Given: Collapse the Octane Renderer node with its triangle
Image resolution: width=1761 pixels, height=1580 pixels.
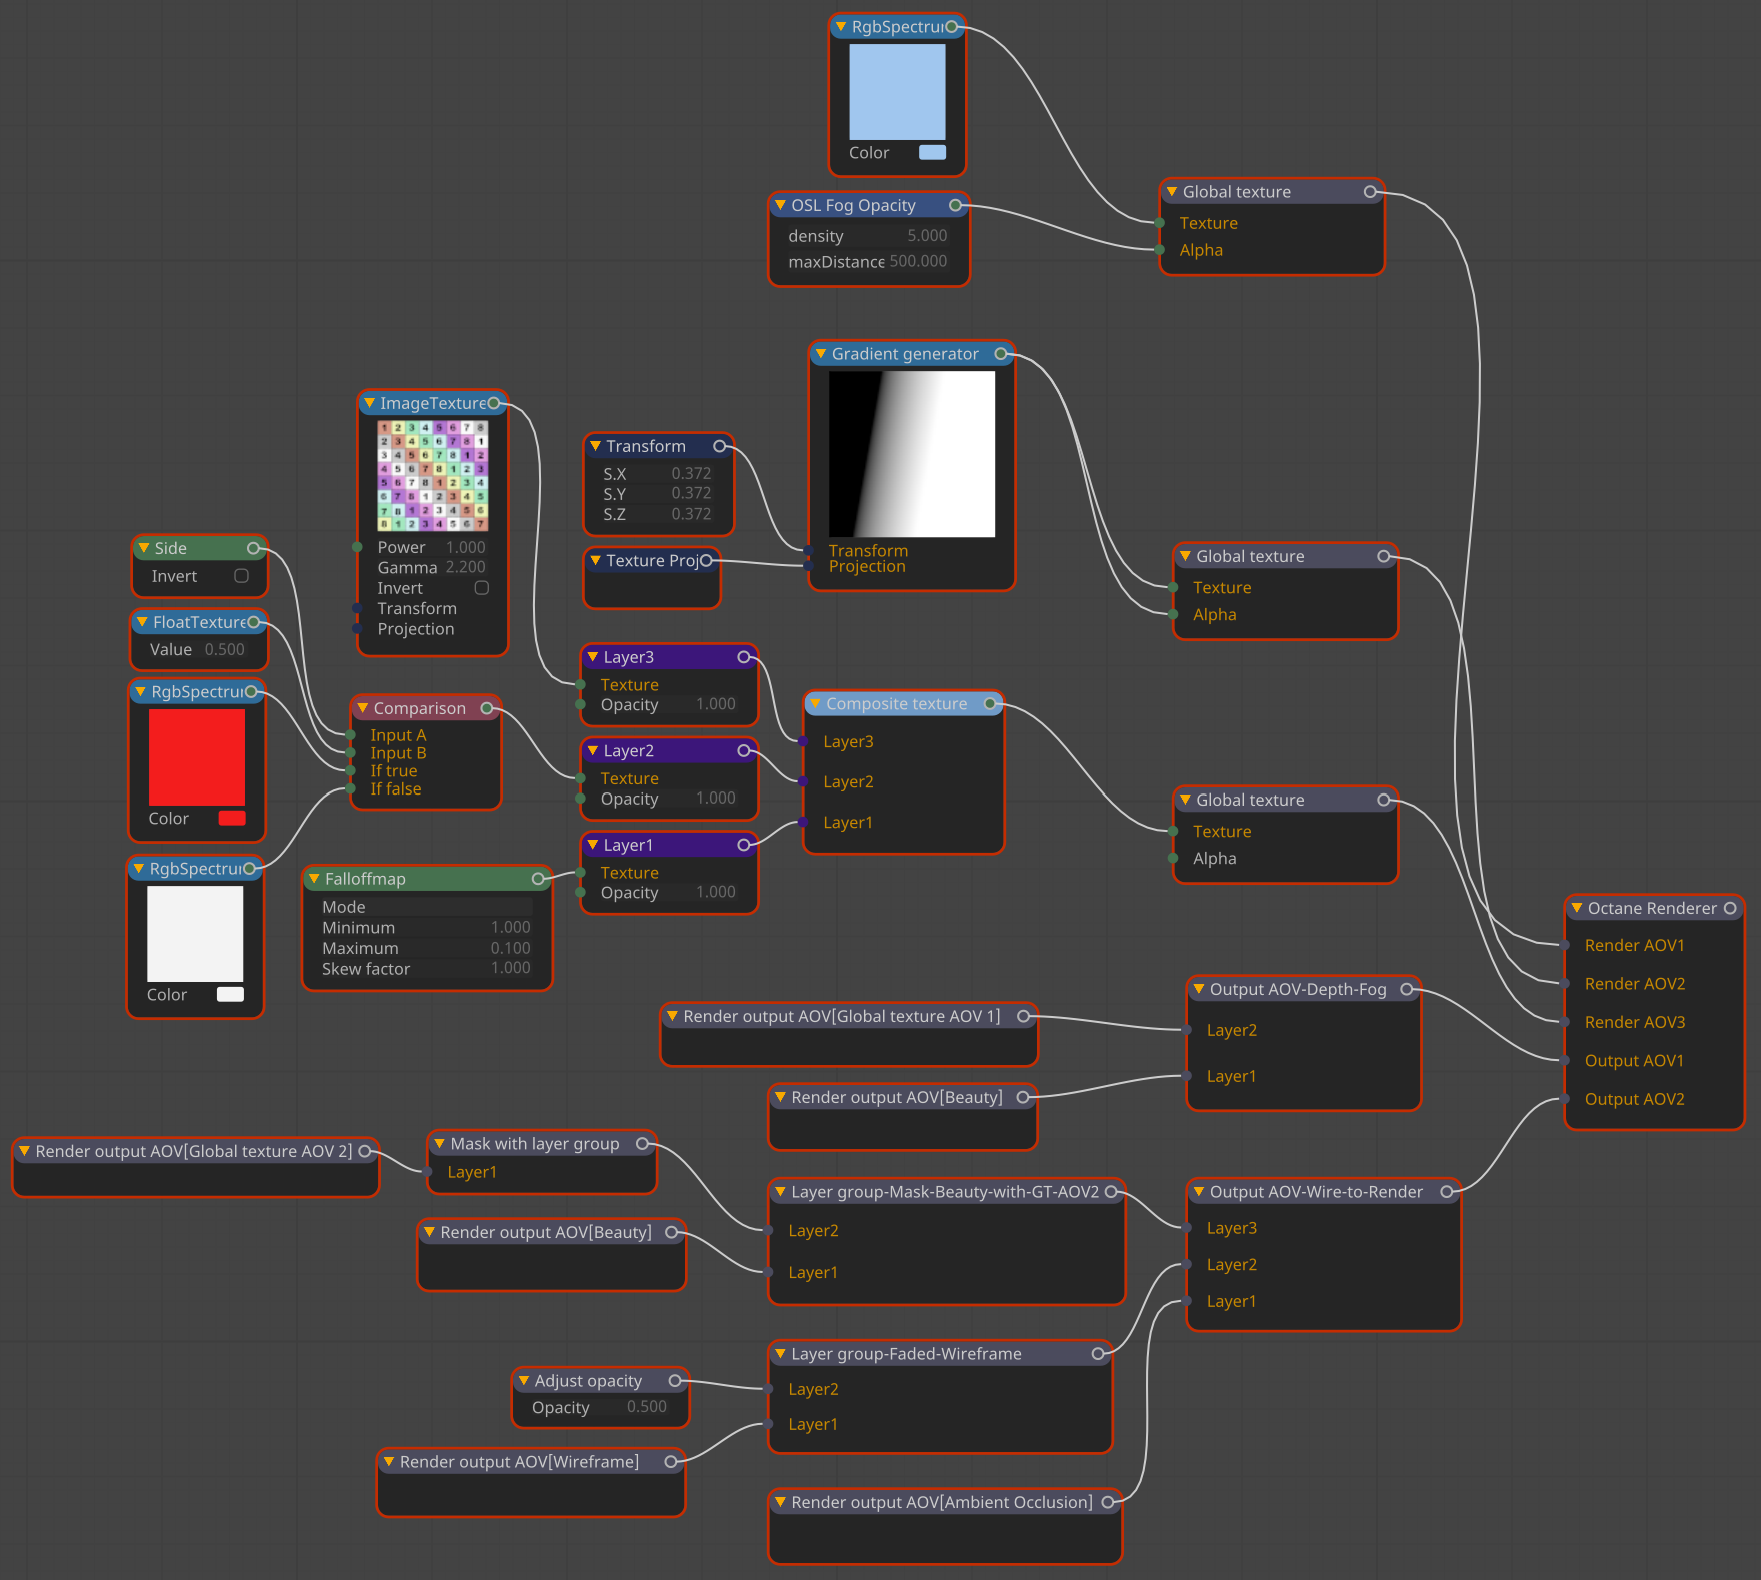Looking at the screenshot, I should (x=1577, y=908).
